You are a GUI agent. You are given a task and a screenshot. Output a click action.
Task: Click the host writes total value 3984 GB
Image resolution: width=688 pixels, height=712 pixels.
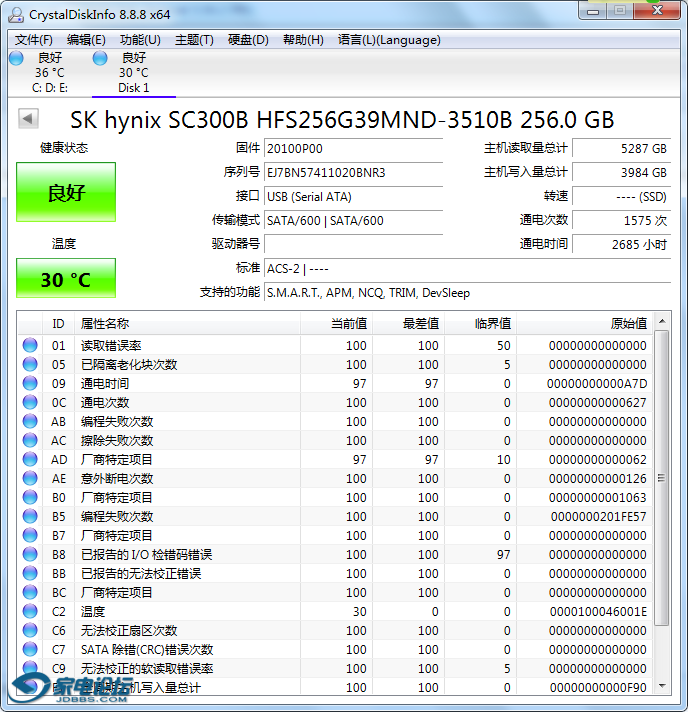pyautogui.click(x=621, y=173)
